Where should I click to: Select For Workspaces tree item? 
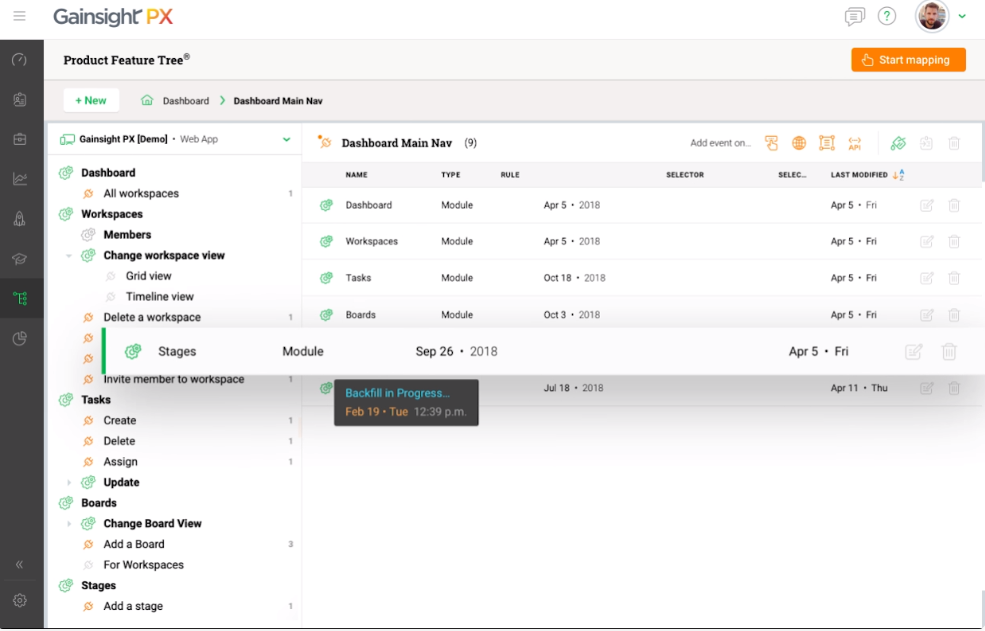pyautogui.click(x=144, y=565)
